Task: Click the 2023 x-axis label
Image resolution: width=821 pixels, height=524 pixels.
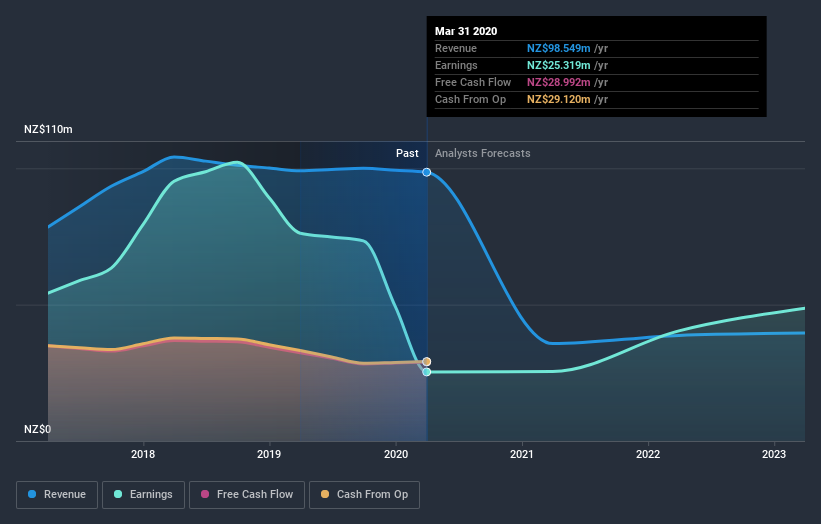Action: 774,454
